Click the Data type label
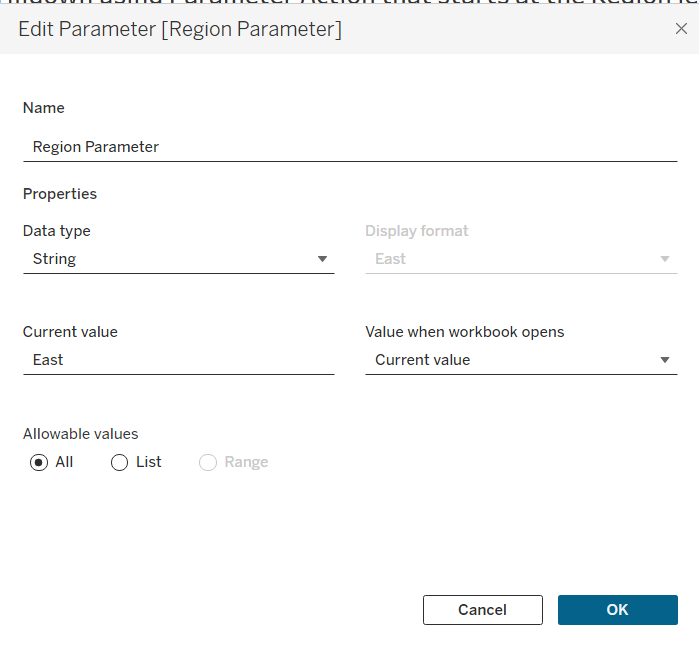 (56, 231)
